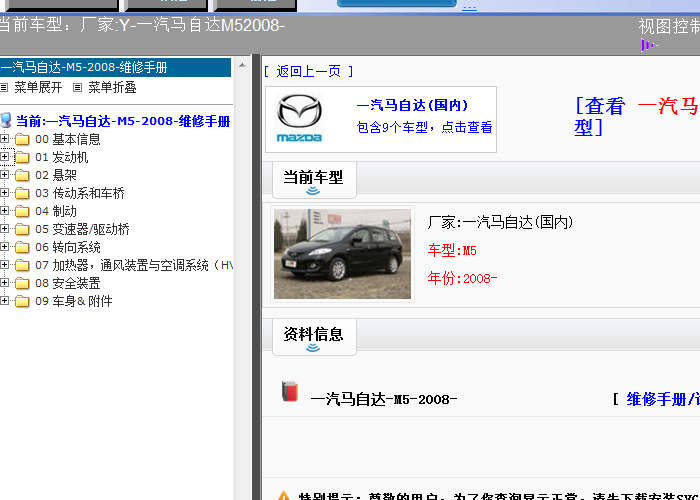Image resolution: width=700 pixels, height=500 pixels.
Task: Select 05 变速器/驱动桥 tree label
Action: click(82, 229)
